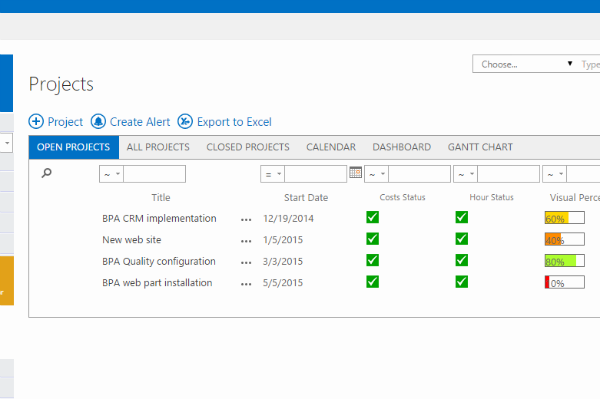Sort by the Costs Status column header

[402, 197]
